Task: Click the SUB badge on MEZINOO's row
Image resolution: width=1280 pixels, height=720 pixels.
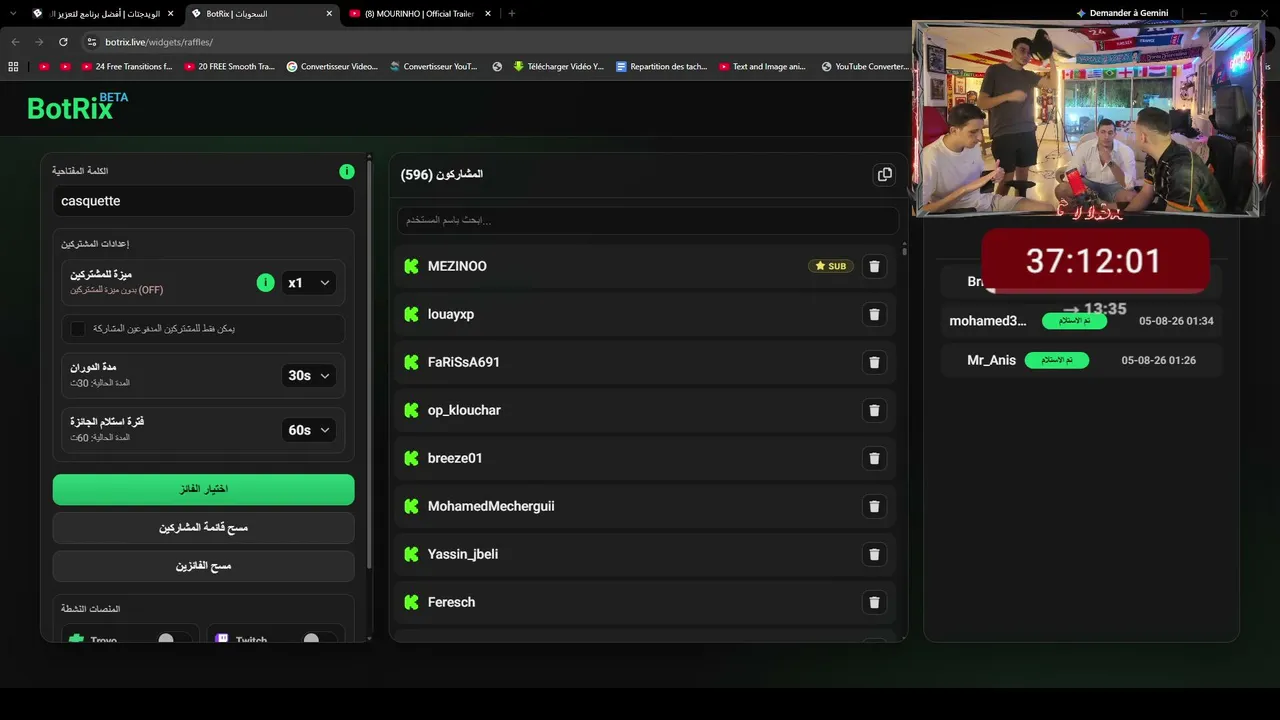Action: [x=831, y=266]
